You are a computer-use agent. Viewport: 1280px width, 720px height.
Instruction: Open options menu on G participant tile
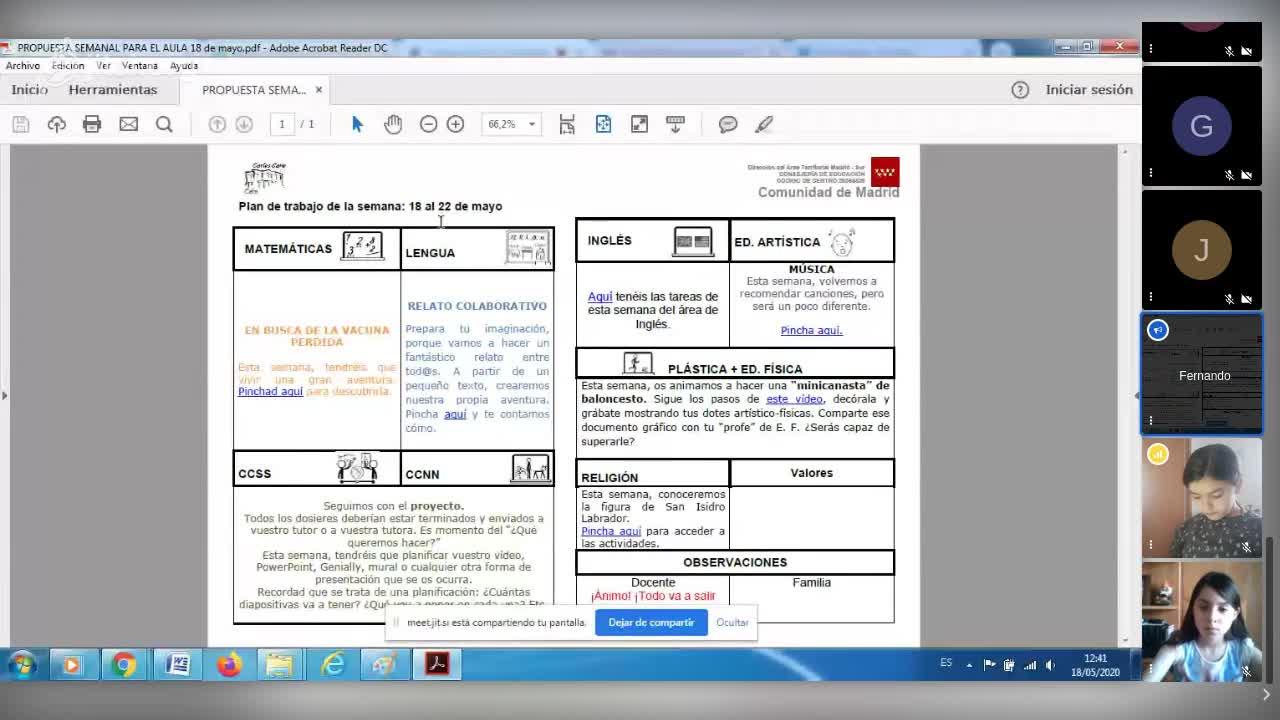tap(1151, 173)
